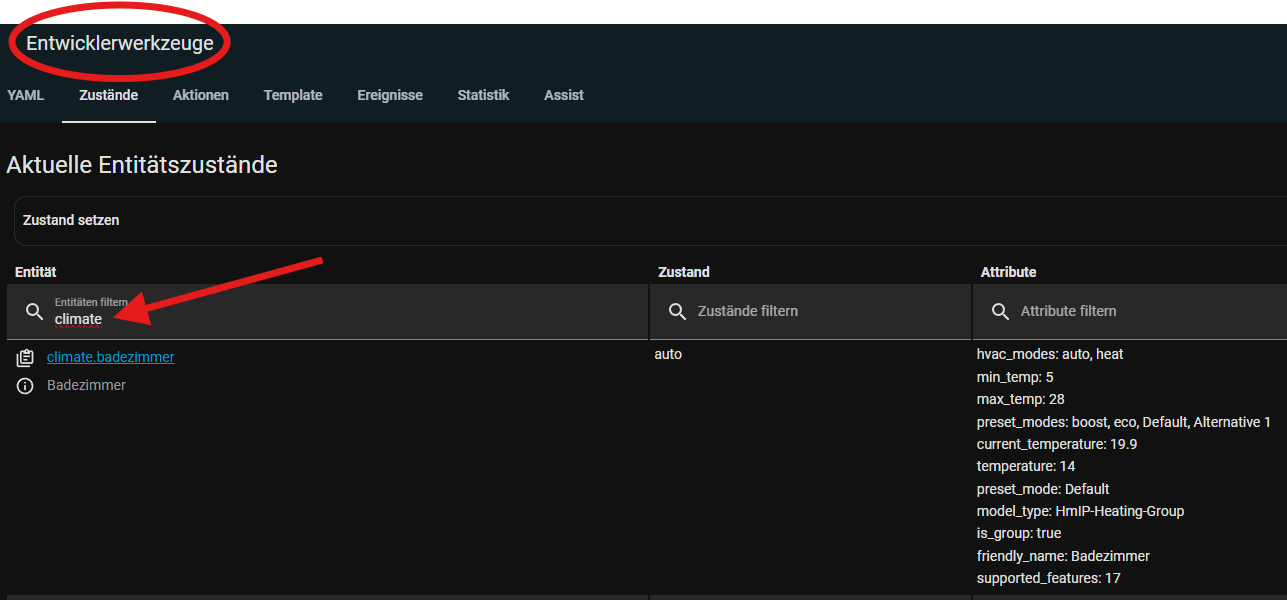This screenshot has width=1287, height=600.
Task: Open the Aktionen tab
Action: click(x=200, y=96)
